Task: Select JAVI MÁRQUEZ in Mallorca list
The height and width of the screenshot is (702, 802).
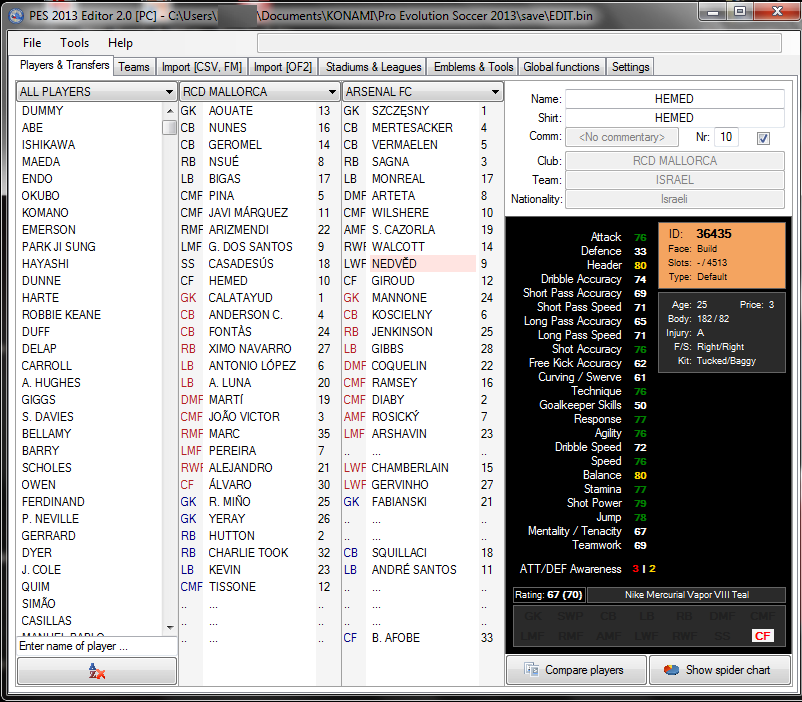Action: (248, 213)
